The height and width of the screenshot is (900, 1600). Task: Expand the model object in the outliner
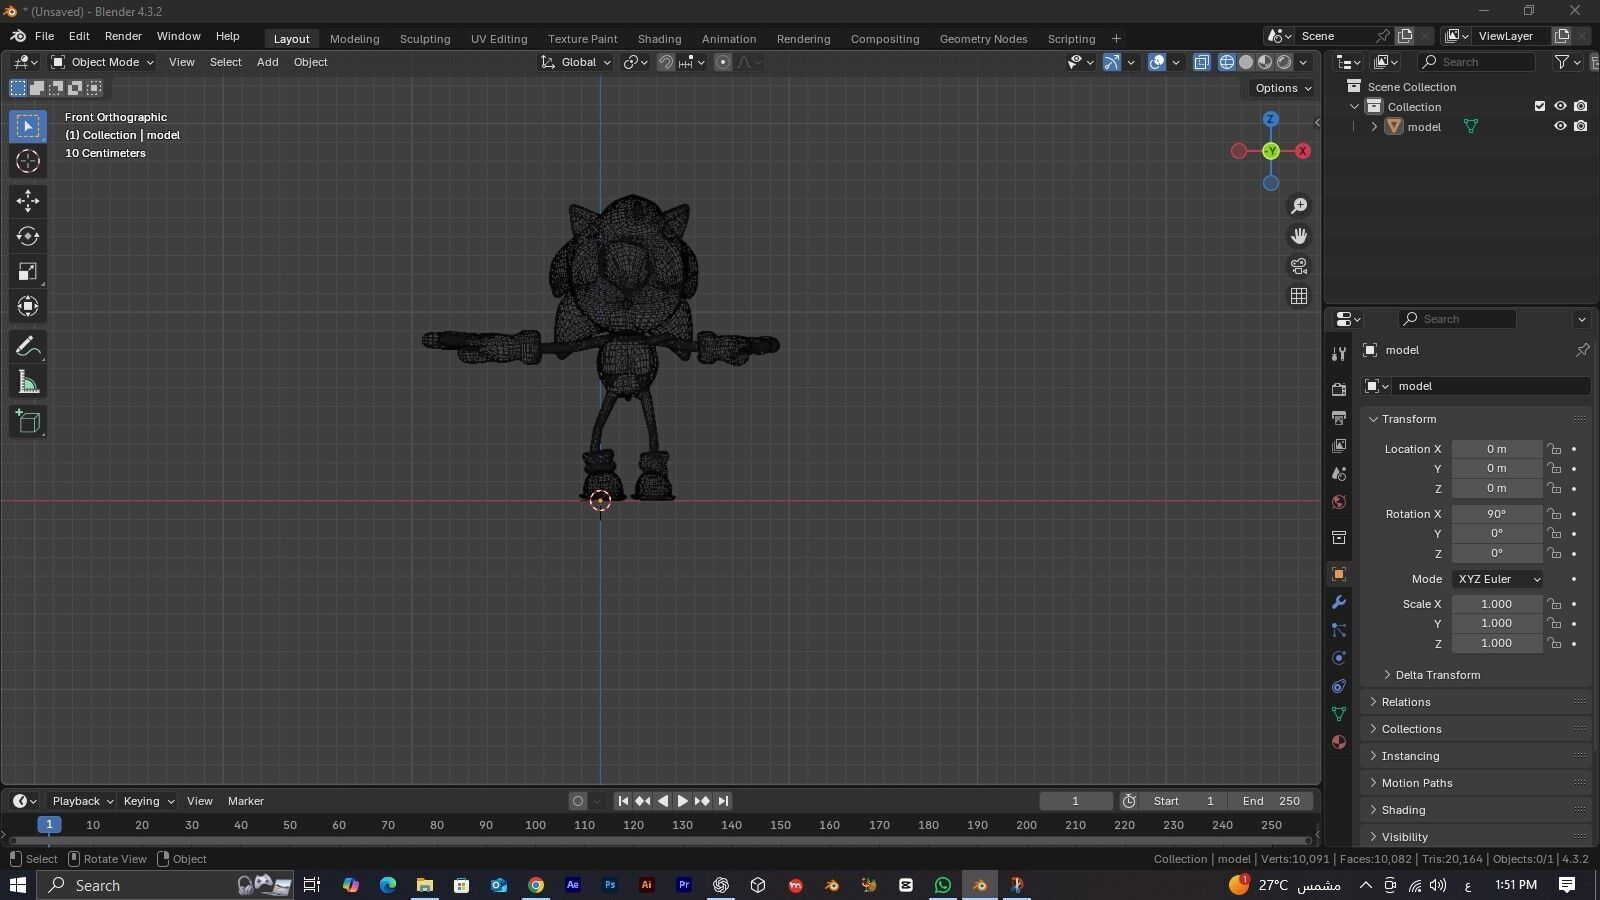click(1374, 126)
